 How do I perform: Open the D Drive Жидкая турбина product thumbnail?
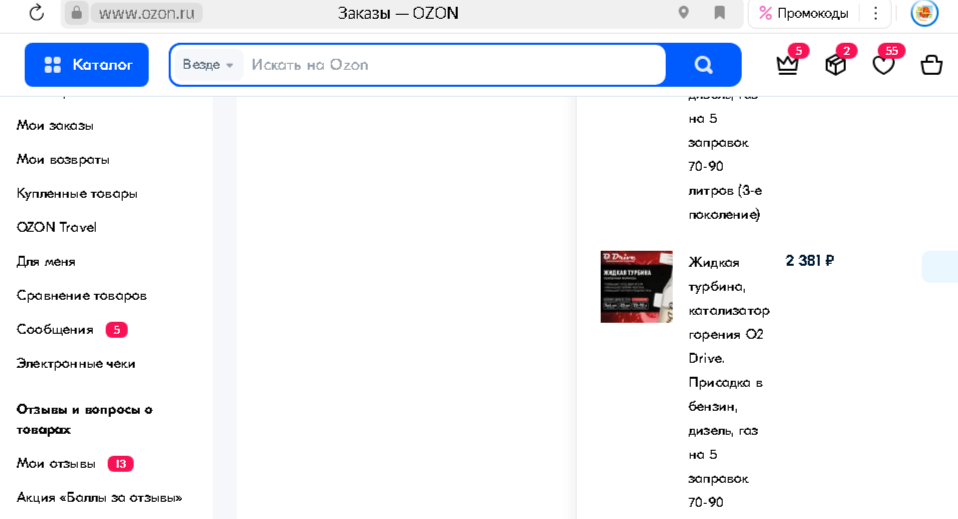[x=636, y=286]
